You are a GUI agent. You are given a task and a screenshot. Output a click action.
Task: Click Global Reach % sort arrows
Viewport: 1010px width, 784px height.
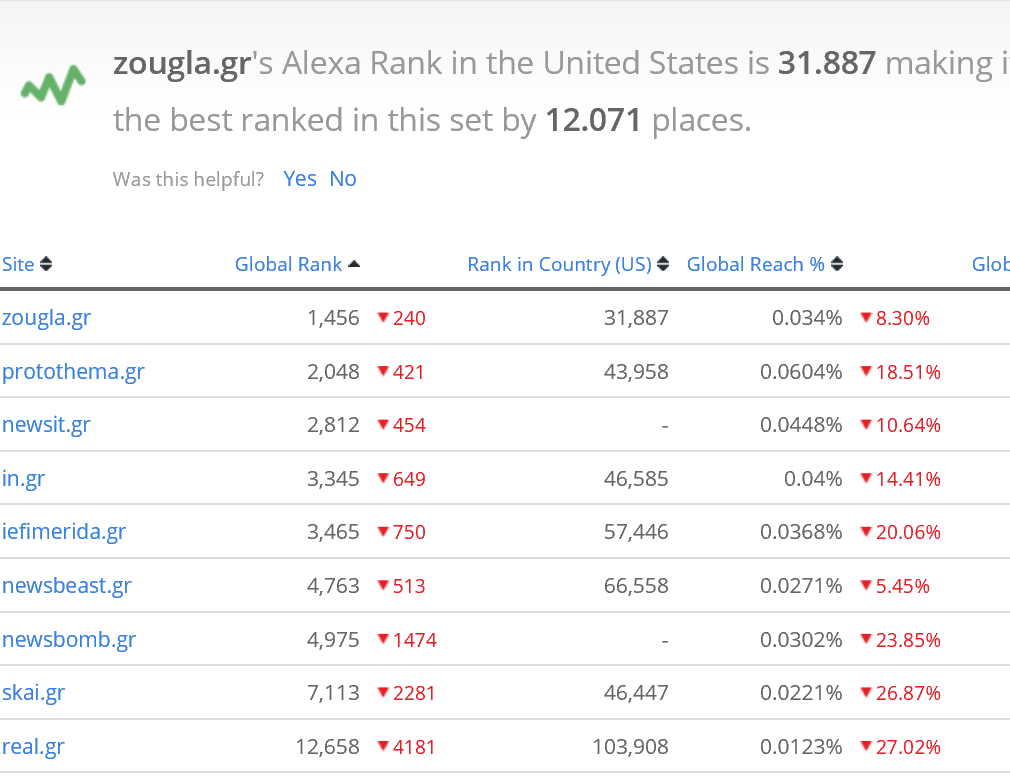point(837,265)
